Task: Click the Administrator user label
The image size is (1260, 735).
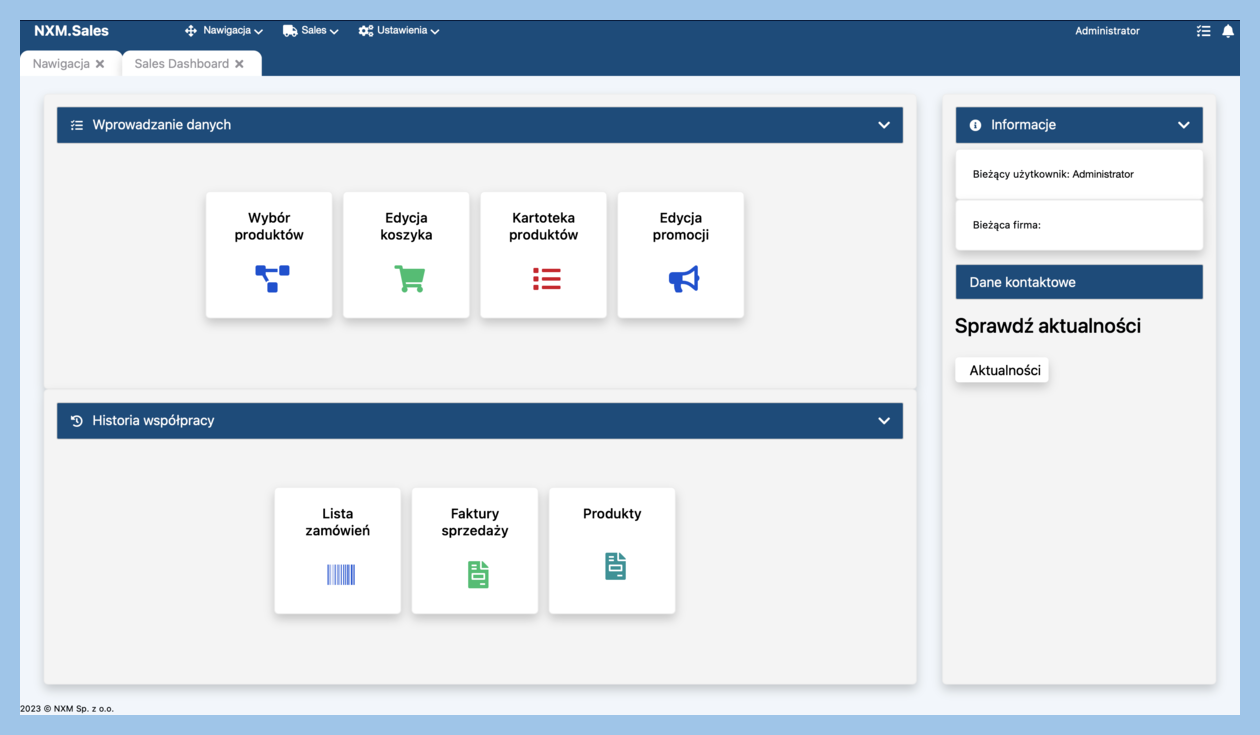Action: pos(1107,31)
